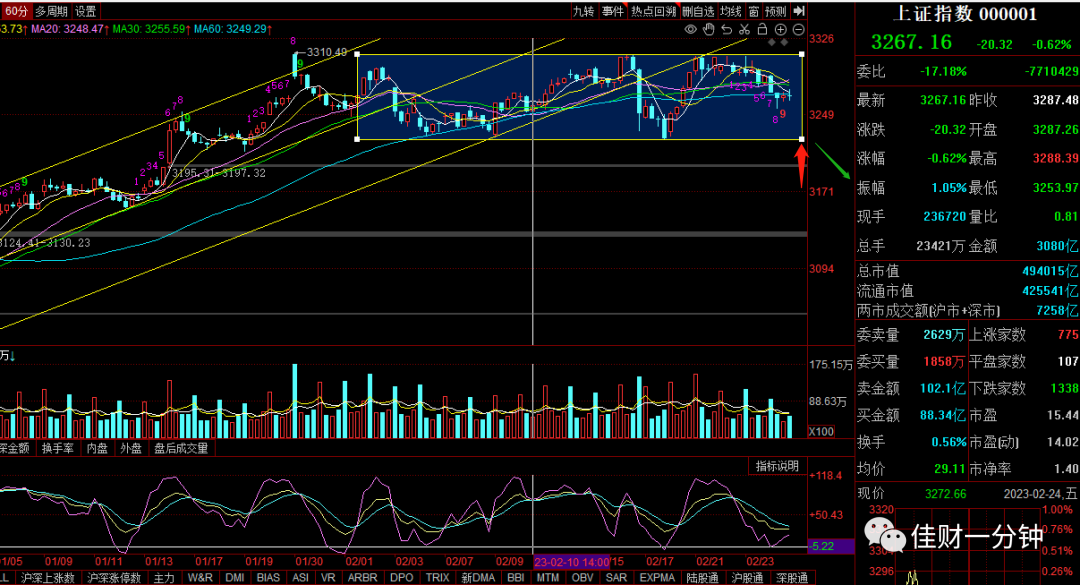
Task: Toggle the unlock padlock icon
Action: click(762, 29)
